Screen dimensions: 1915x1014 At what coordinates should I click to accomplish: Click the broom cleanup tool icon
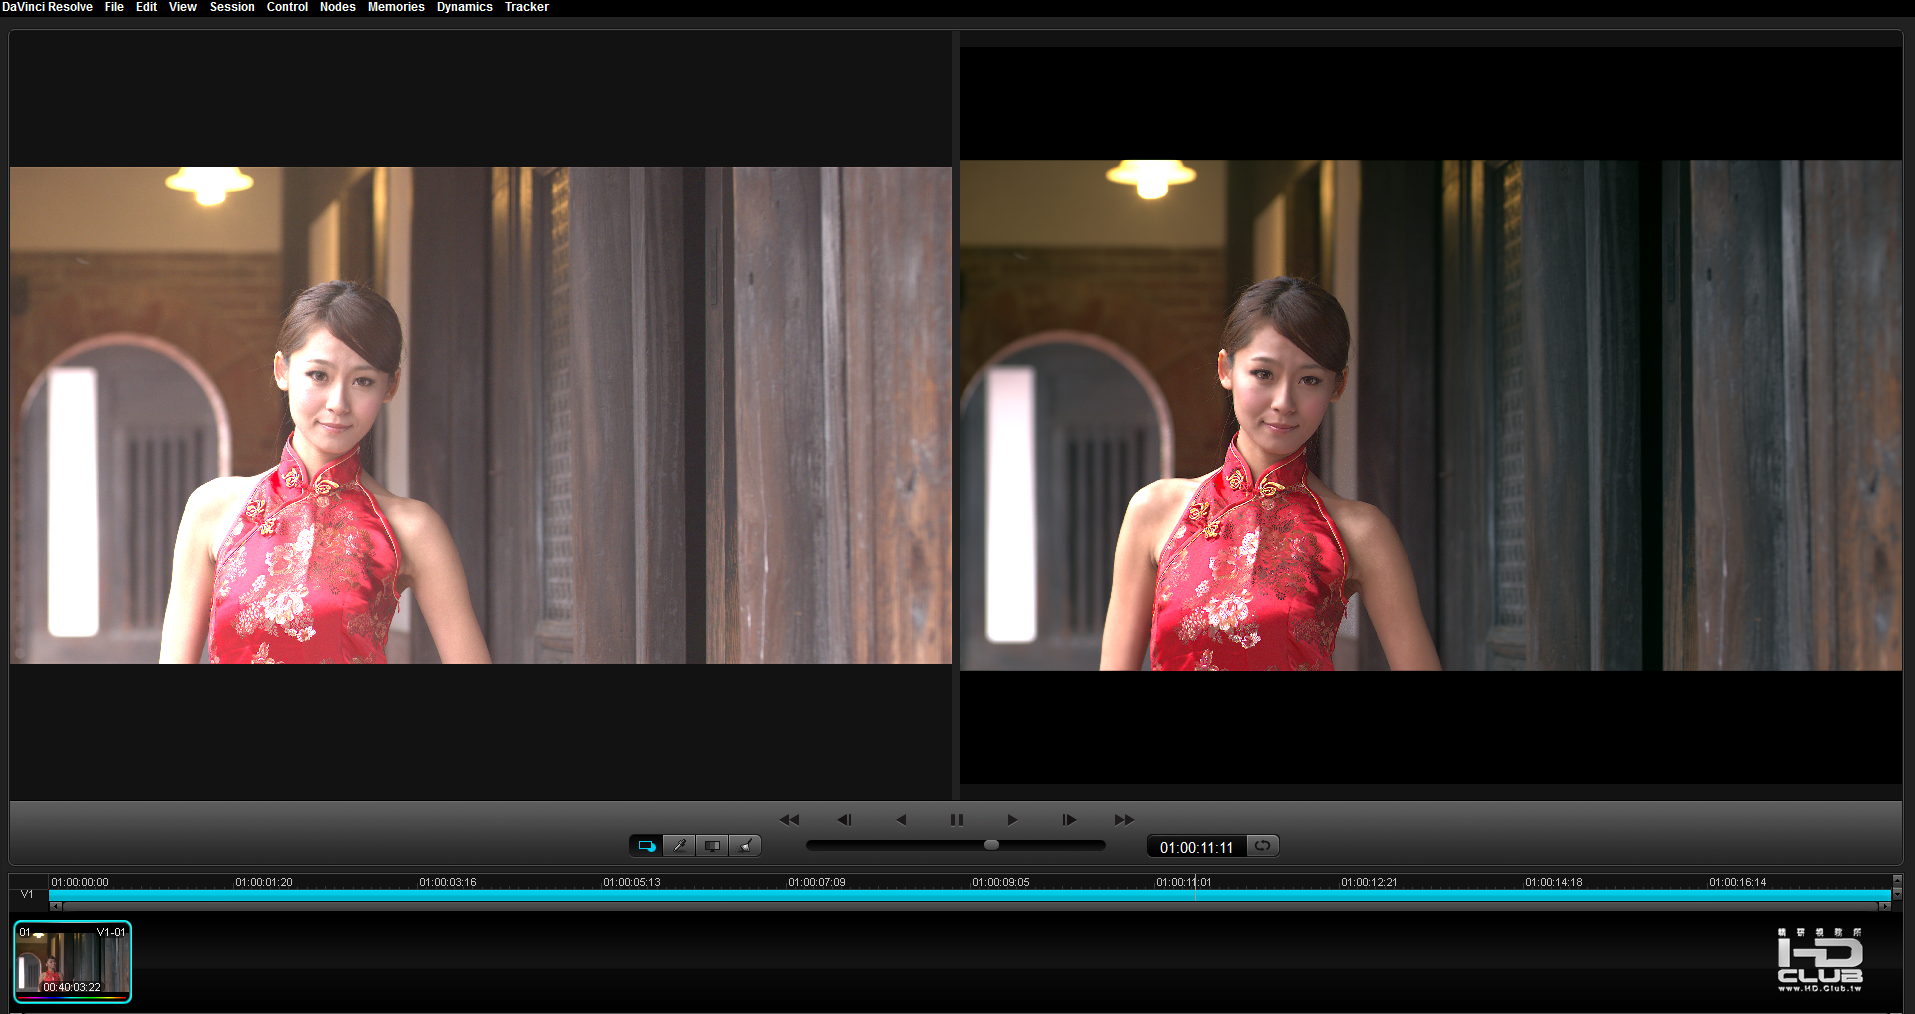coord(745,846)
